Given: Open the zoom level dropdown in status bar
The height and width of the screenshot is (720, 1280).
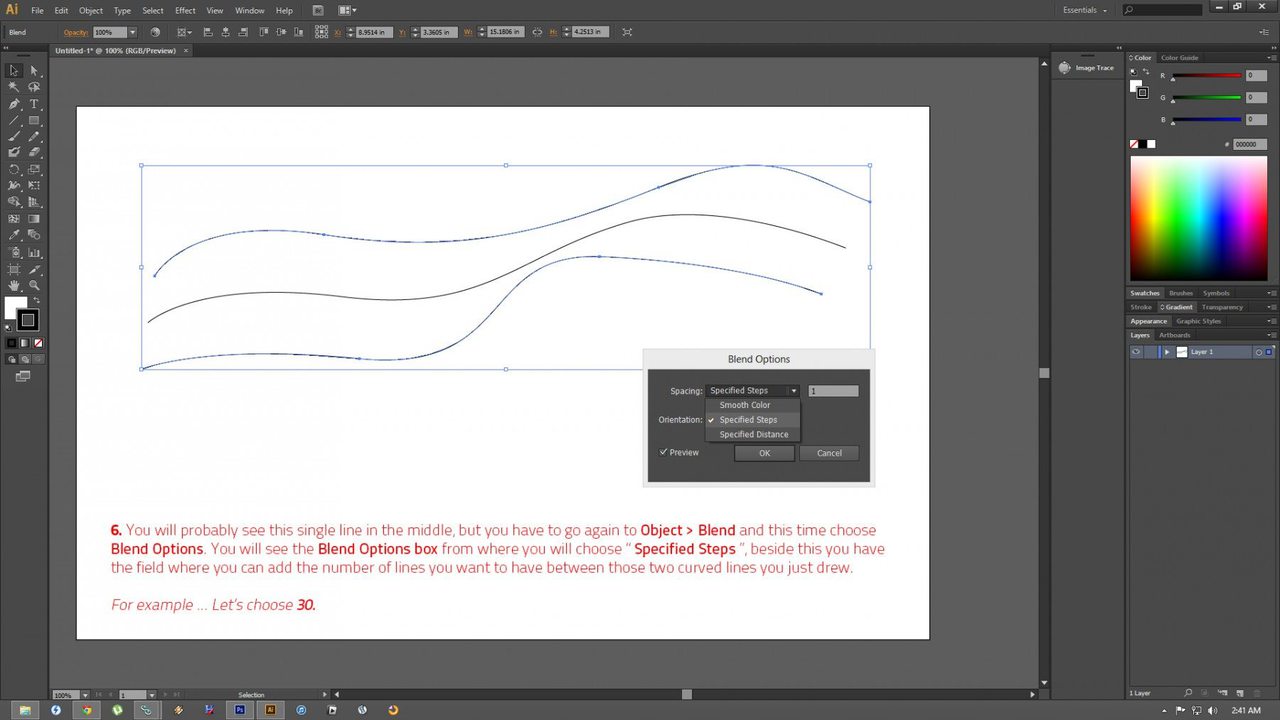Looking at the screenshot, I should pos(84,694).
